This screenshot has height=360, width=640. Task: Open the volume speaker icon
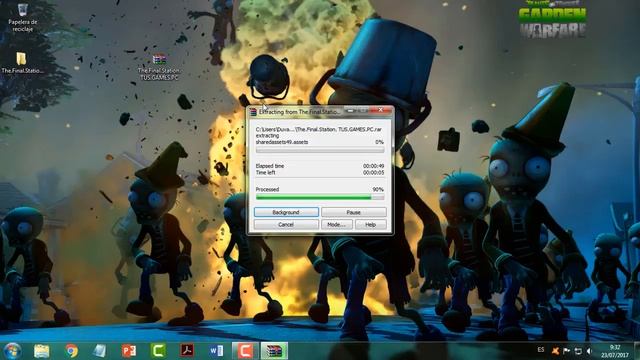pyautogui.click(x=590, y=351)
